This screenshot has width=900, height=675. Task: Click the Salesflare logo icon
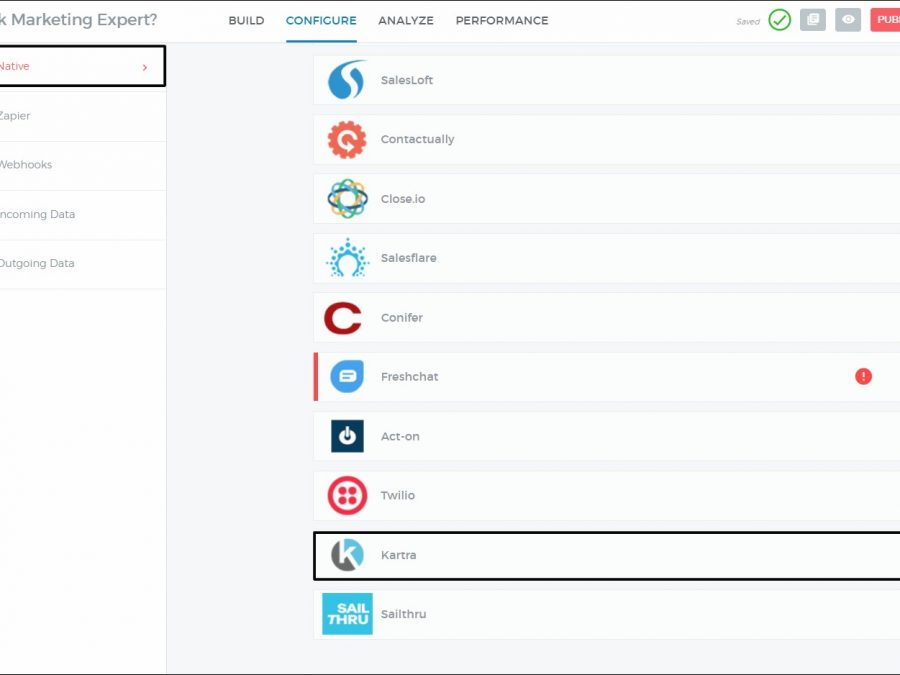coord(347,258)
